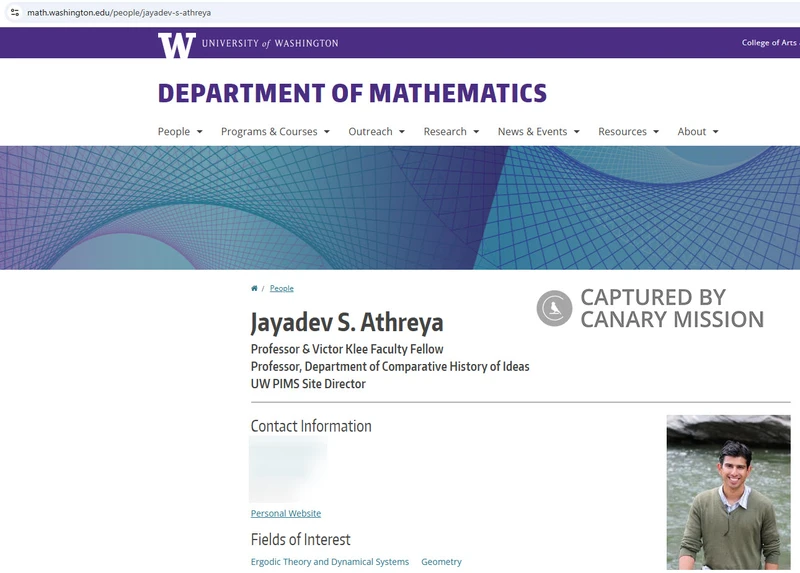Viewport: 800px width, 573px height.
Task: Open Ergodic Theory and Dynamical Systems link
Action: pos(330,562)
